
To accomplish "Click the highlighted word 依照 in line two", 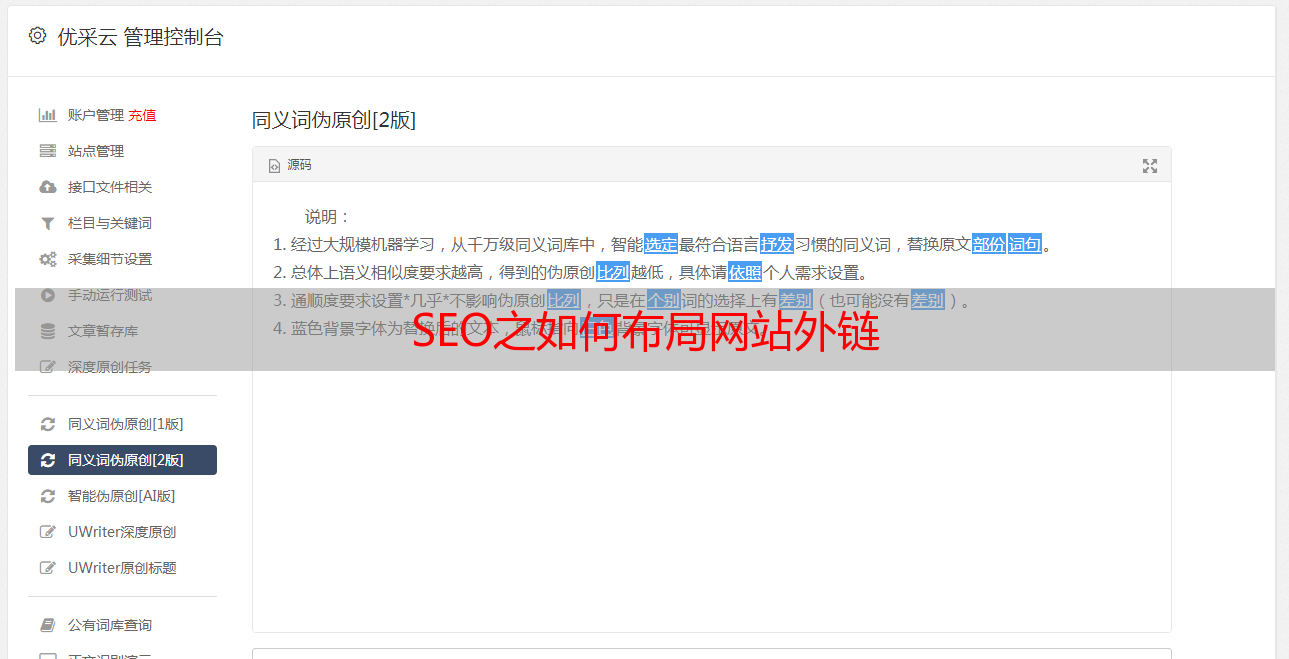I will pos(745,272).
